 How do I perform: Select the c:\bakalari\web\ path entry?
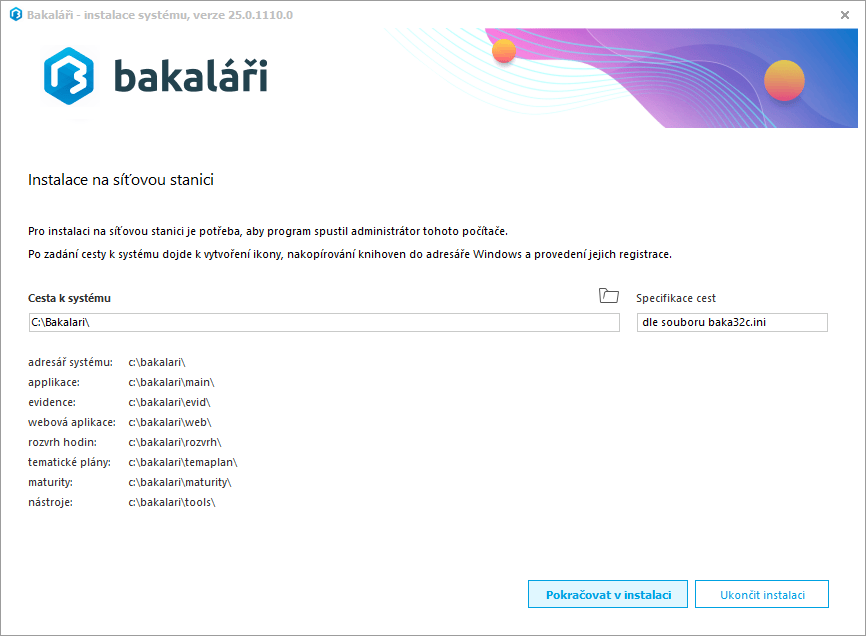coord(169,422)
